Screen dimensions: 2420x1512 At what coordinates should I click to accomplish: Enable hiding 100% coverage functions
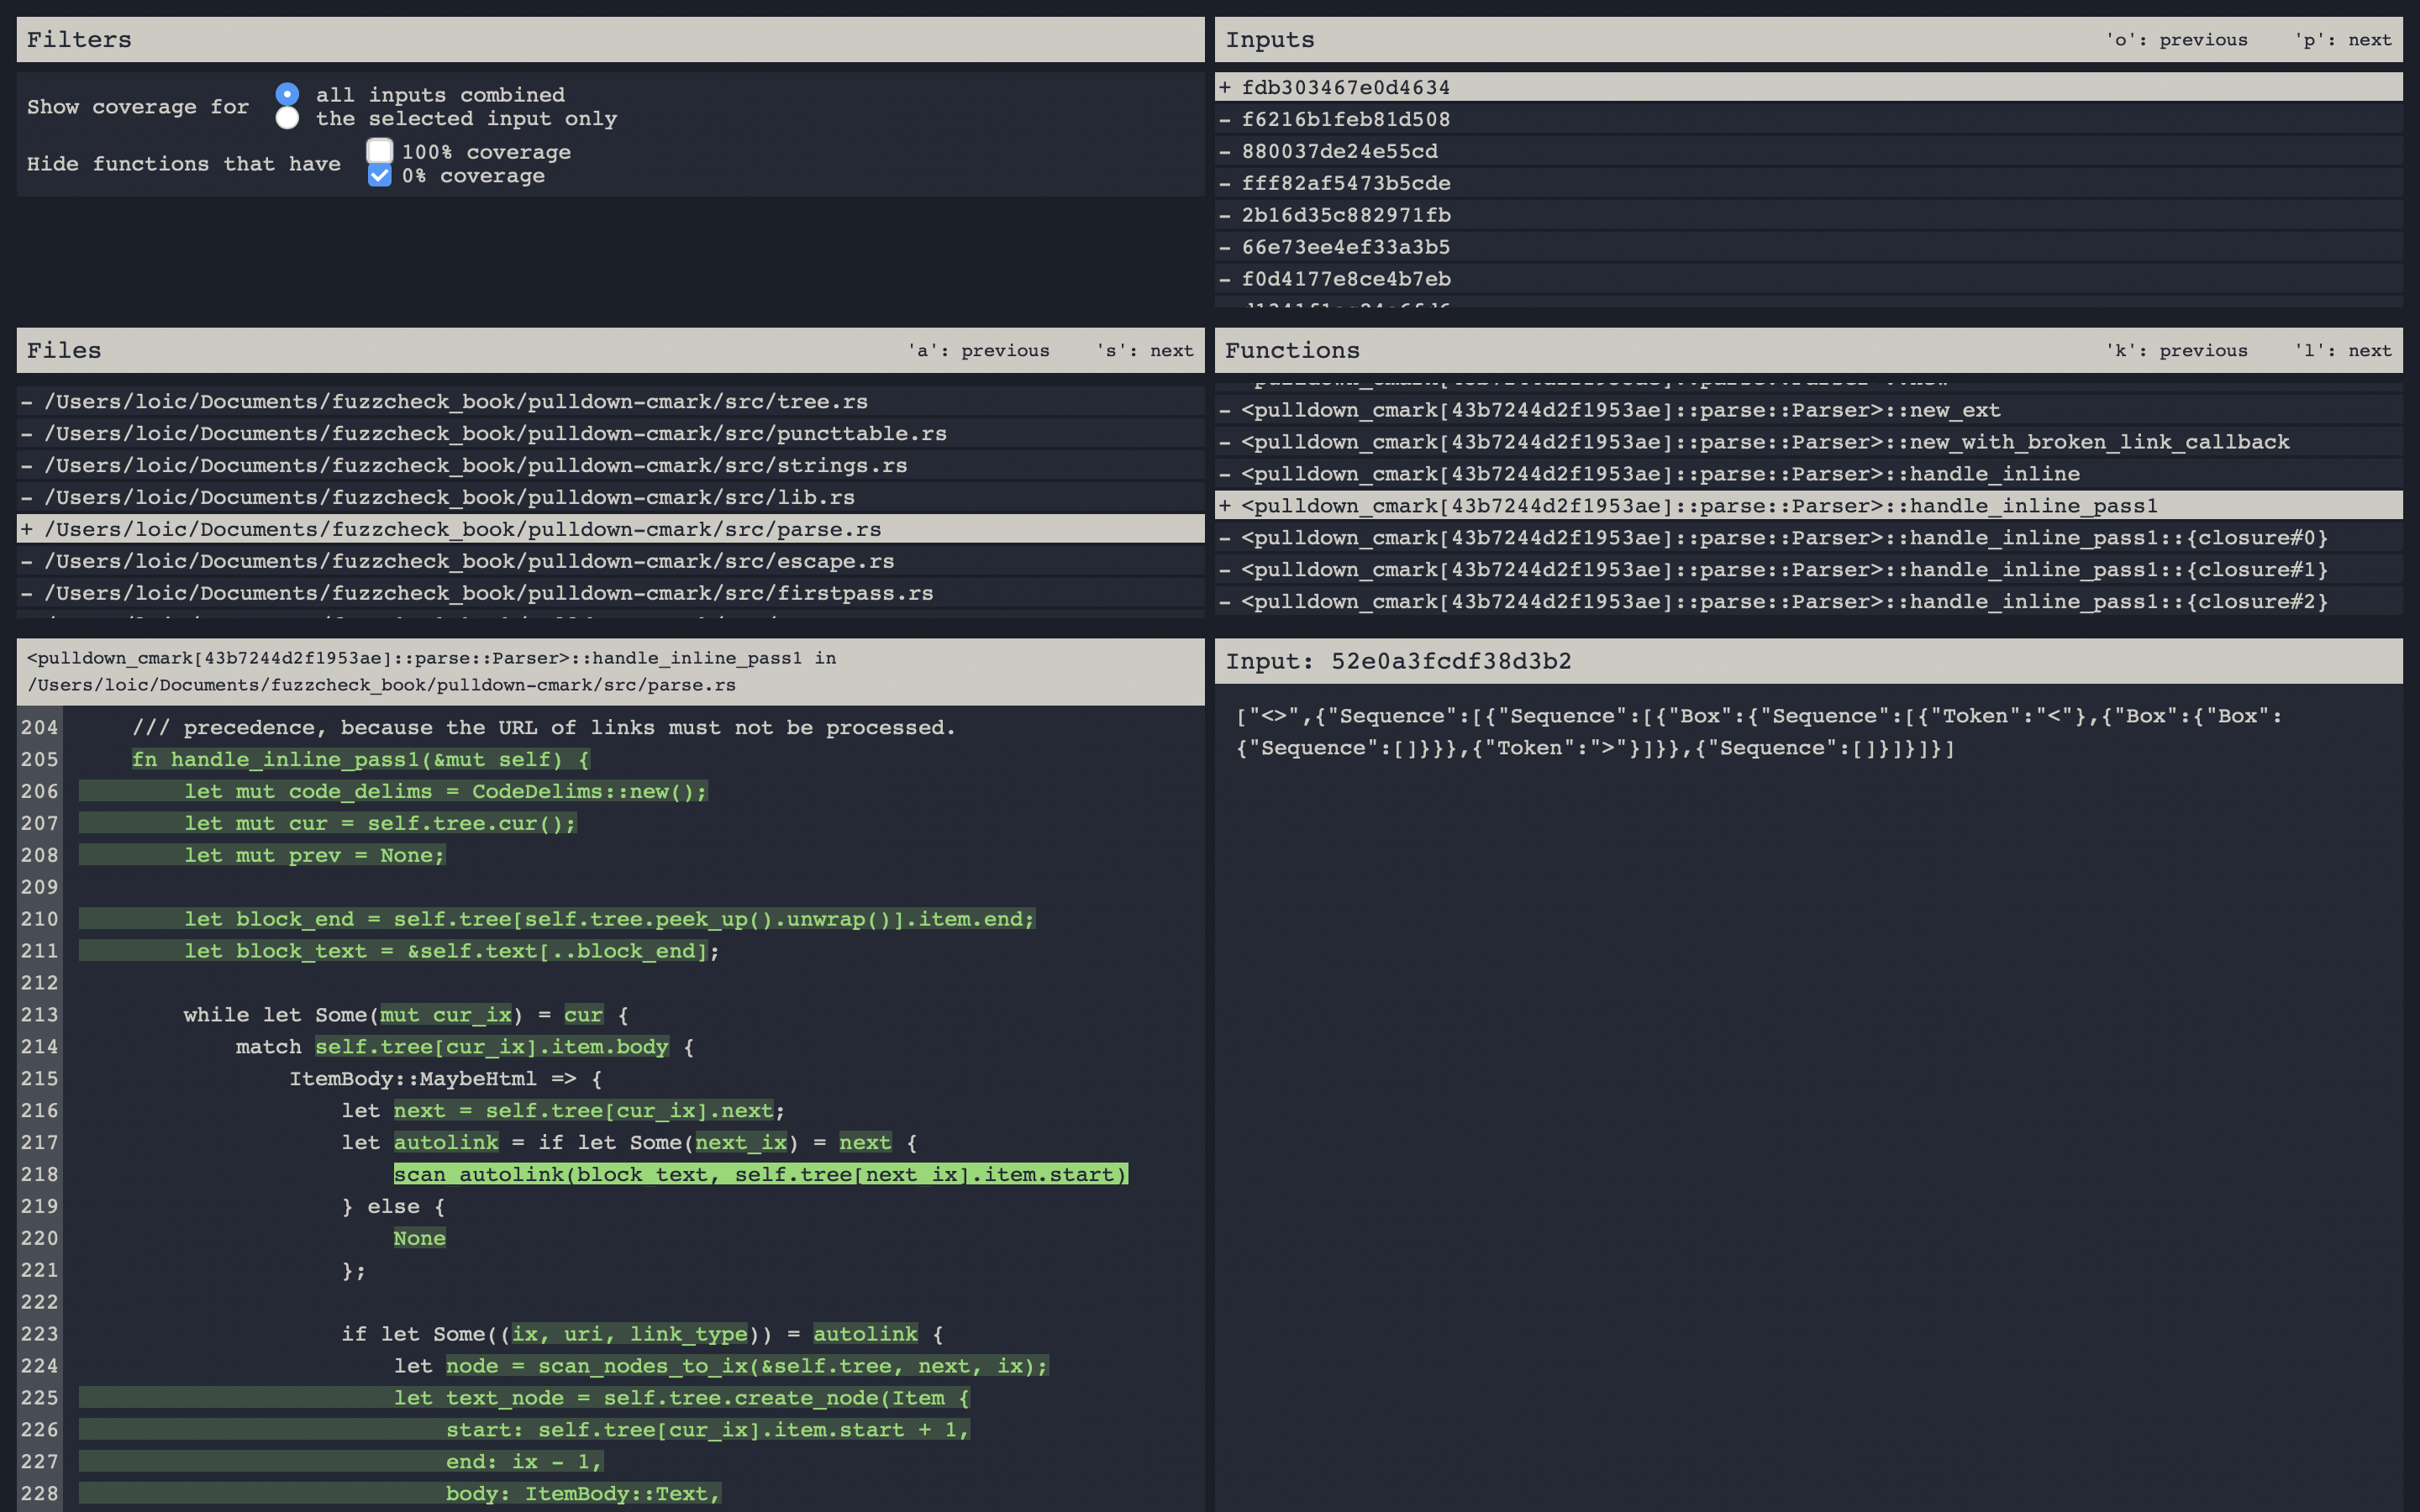pyautogui.click(x=379, y=151)
